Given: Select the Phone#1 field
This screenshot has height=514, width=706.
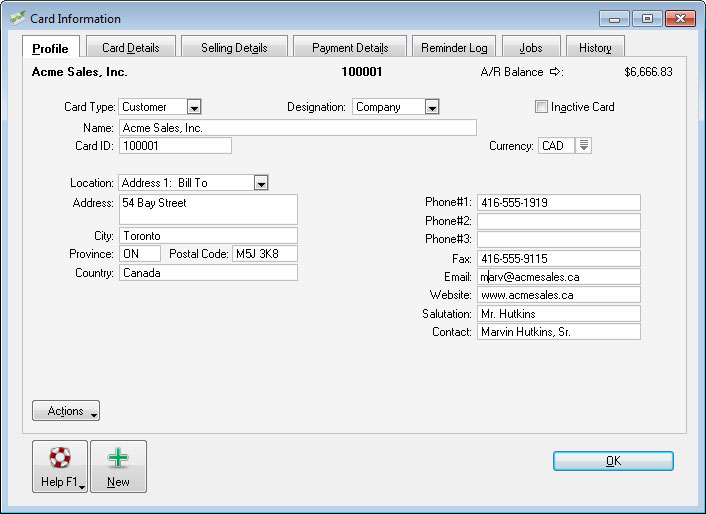Looking at the screenshot, I should pos(559,203).
